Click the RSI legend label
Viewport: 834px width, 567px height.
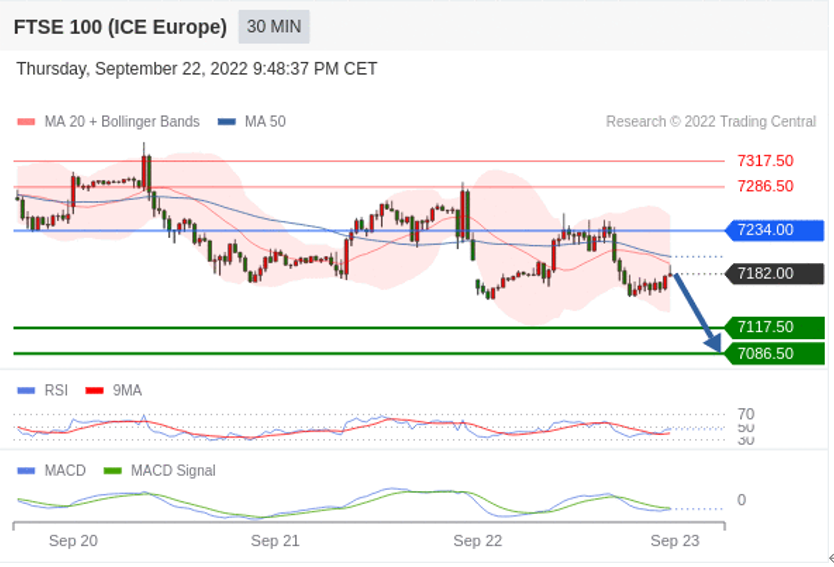[56, 391]
